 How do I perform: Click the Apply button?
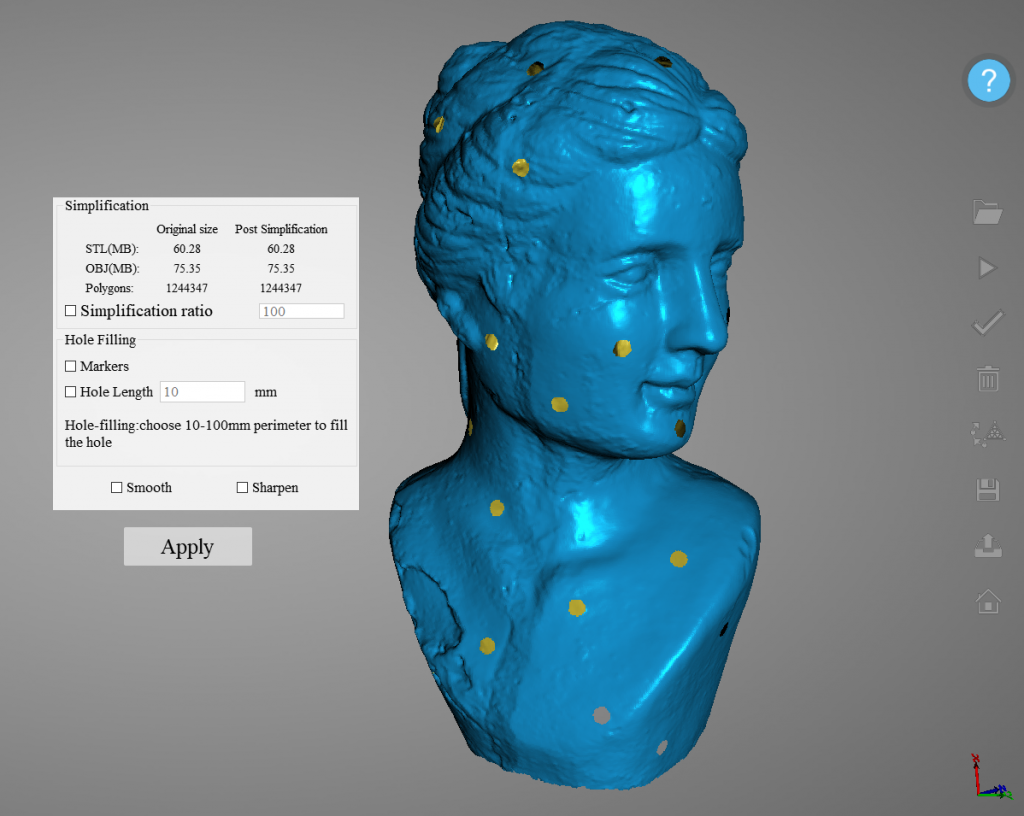pyautogui.click(x=188, y=547)
